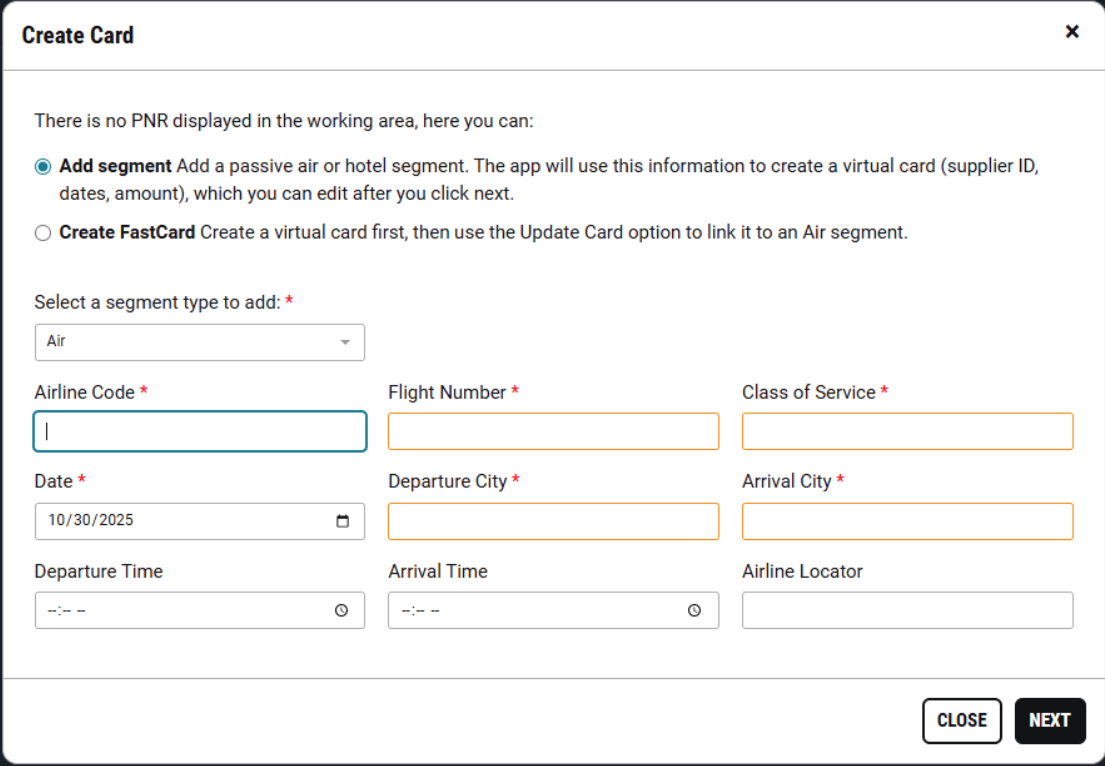Click the Airline Locator text field

pos(908,610)
